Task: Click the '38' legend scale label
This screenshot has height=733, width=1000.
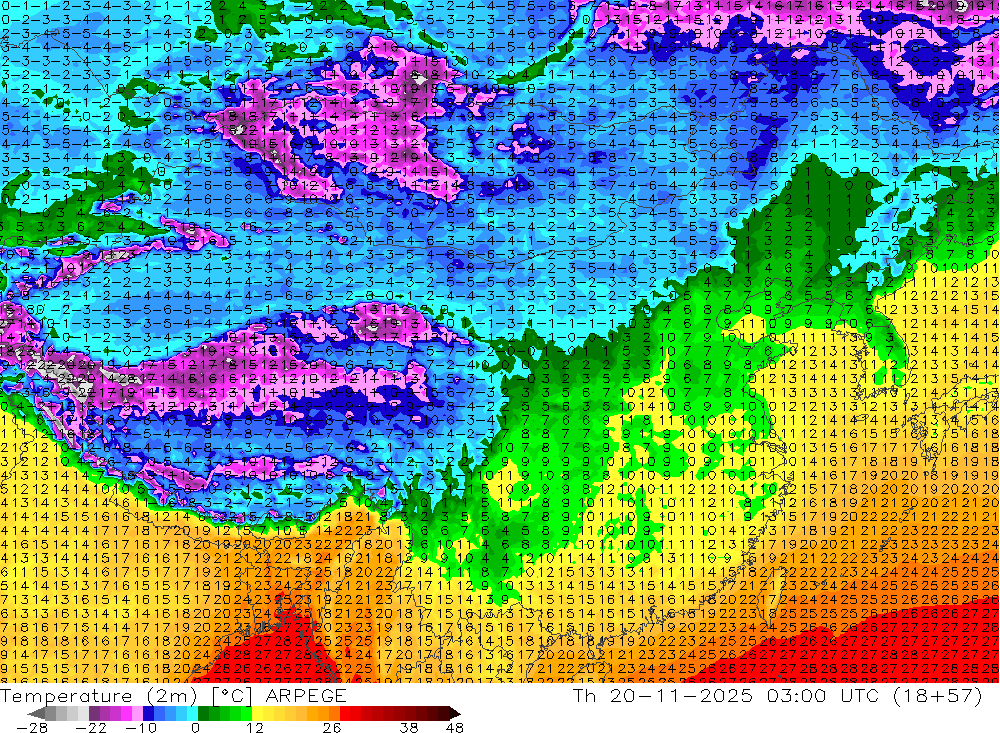Action: 408,727
